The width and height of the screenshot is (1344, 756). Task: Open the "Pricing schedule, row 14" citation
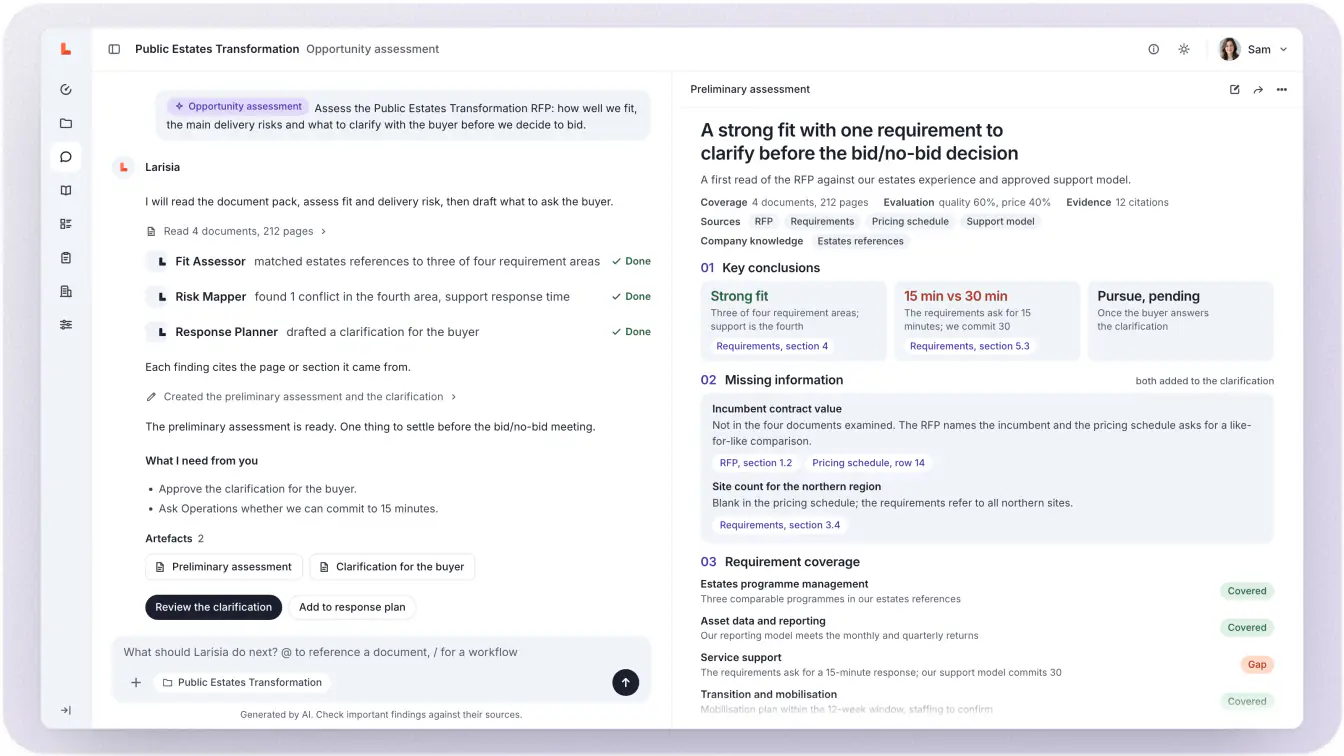[x=869, y=463]
